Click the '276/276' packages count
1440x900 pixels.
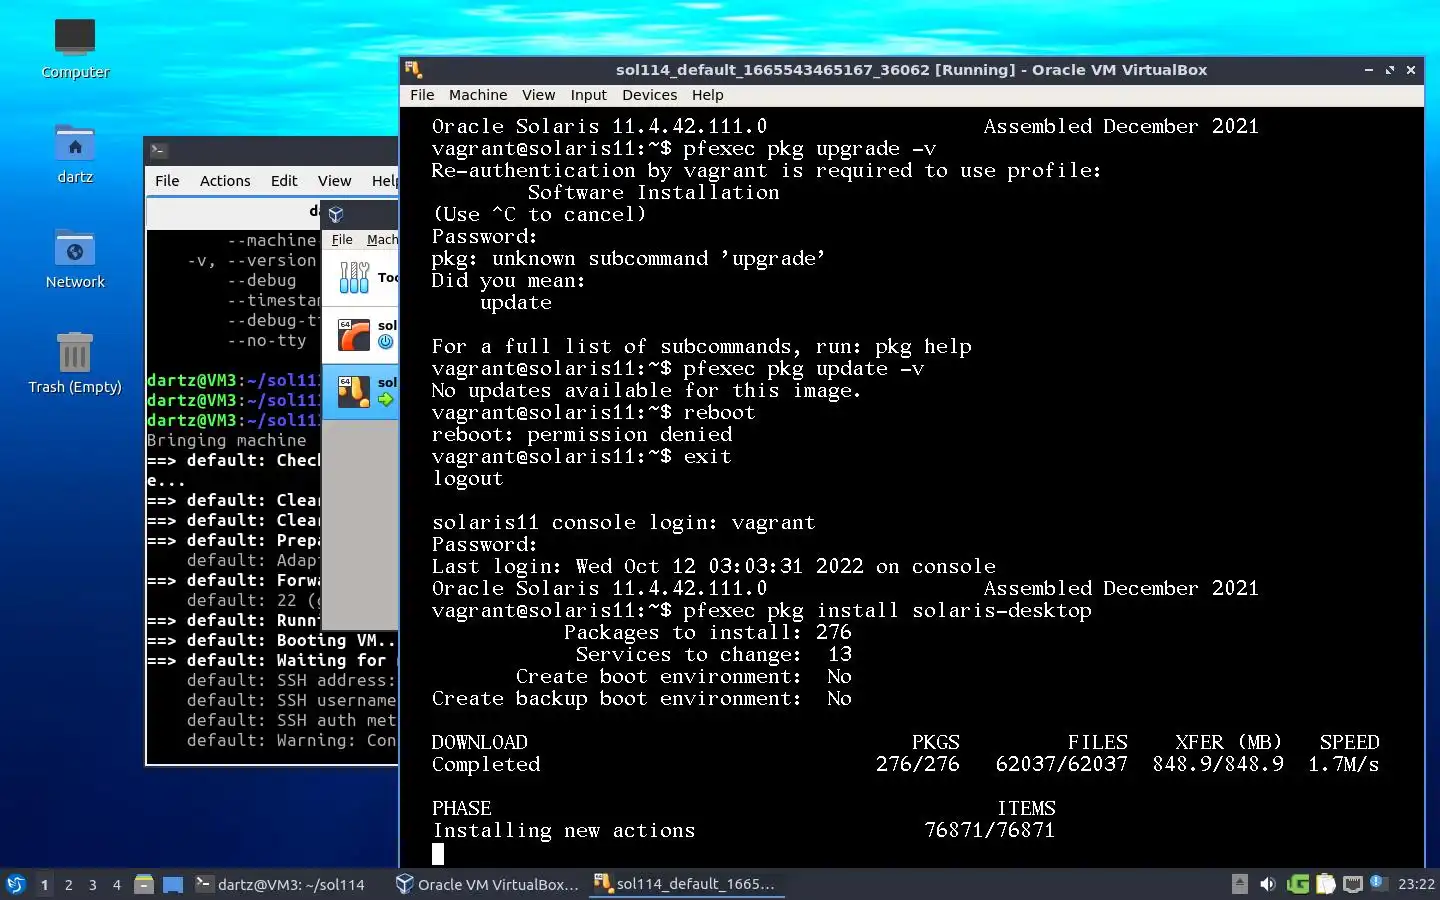coord(917,764)
